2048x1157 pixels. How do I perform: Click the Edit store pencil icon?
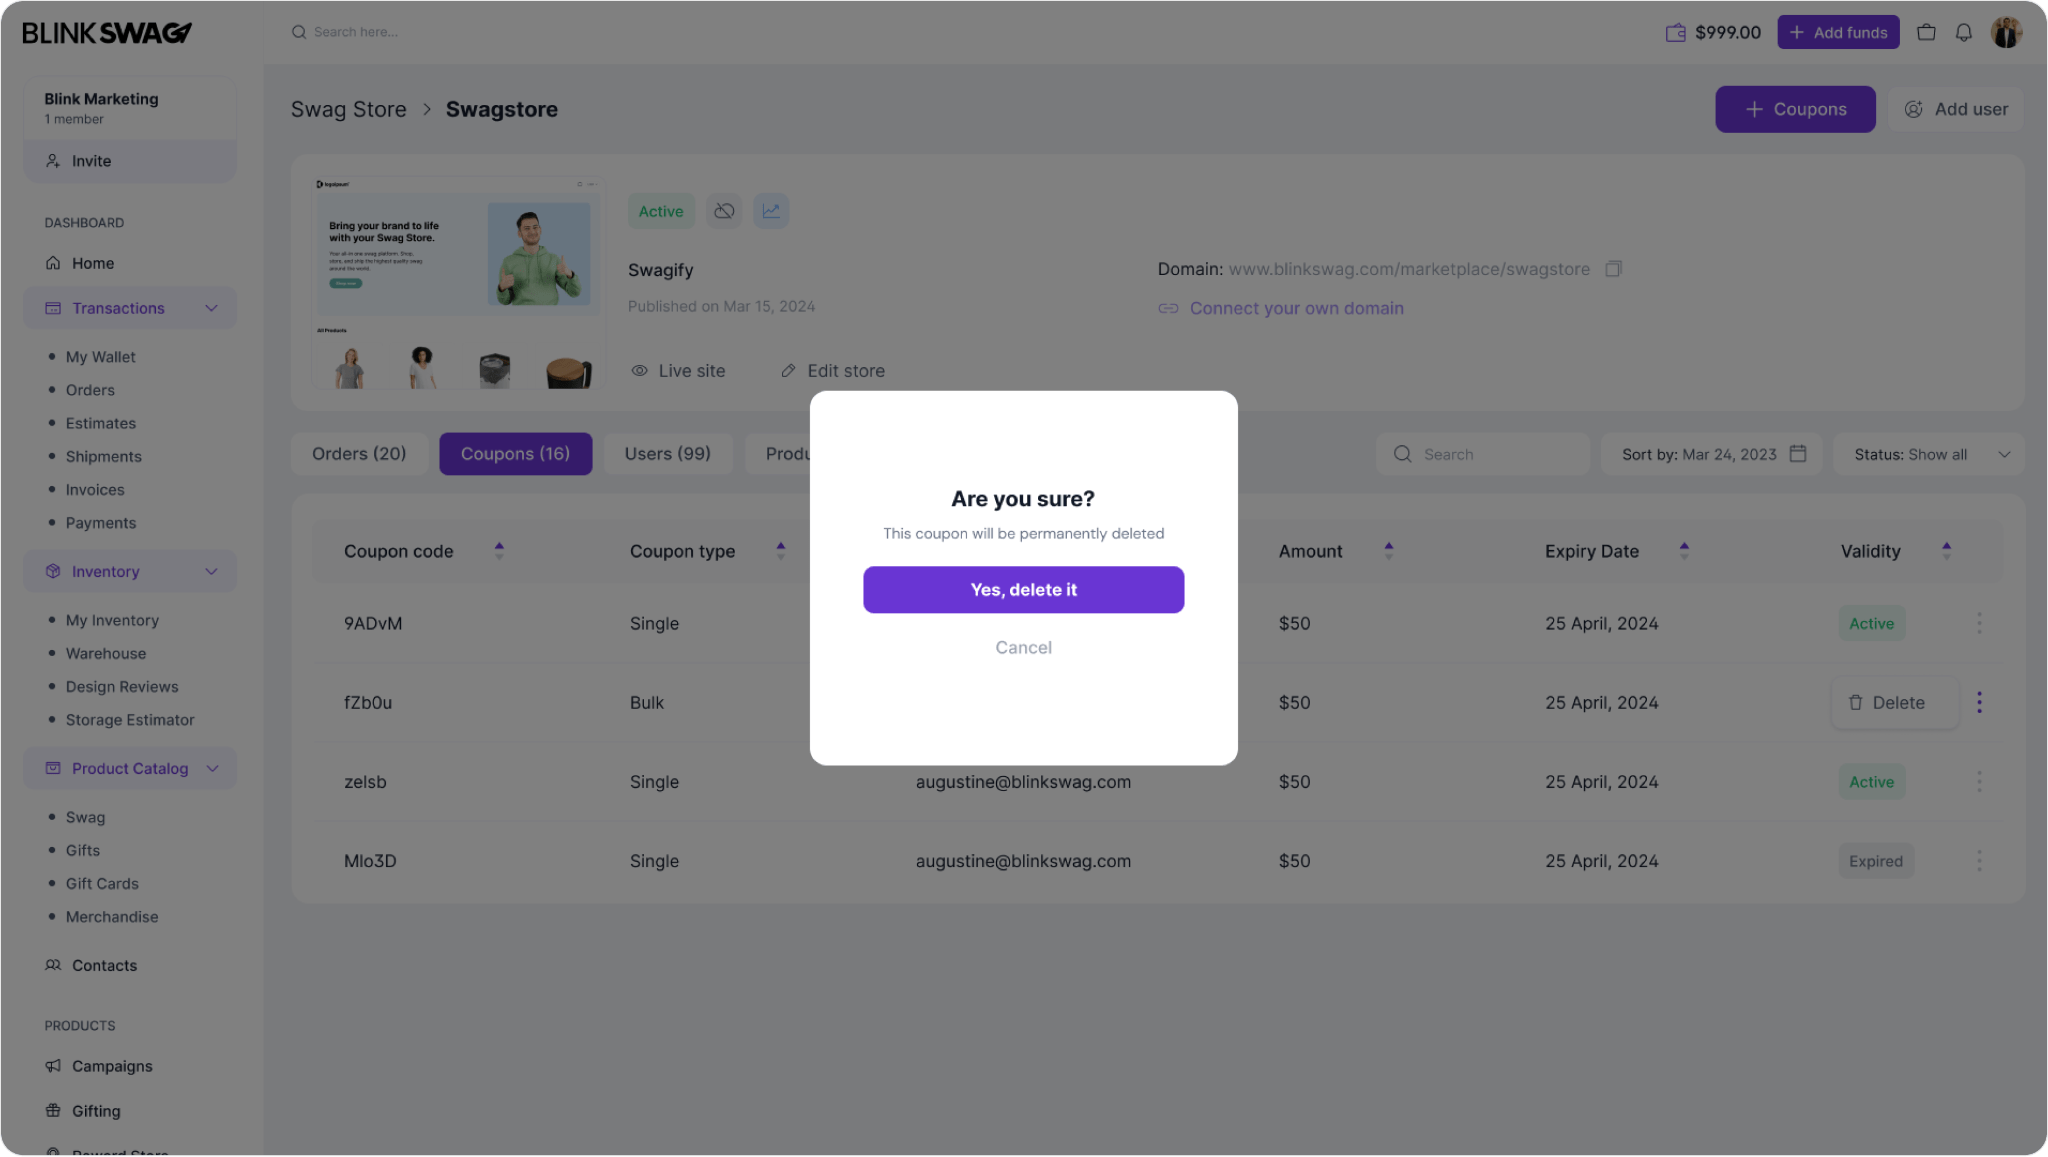pyautogui.click(x=788, y=371)
